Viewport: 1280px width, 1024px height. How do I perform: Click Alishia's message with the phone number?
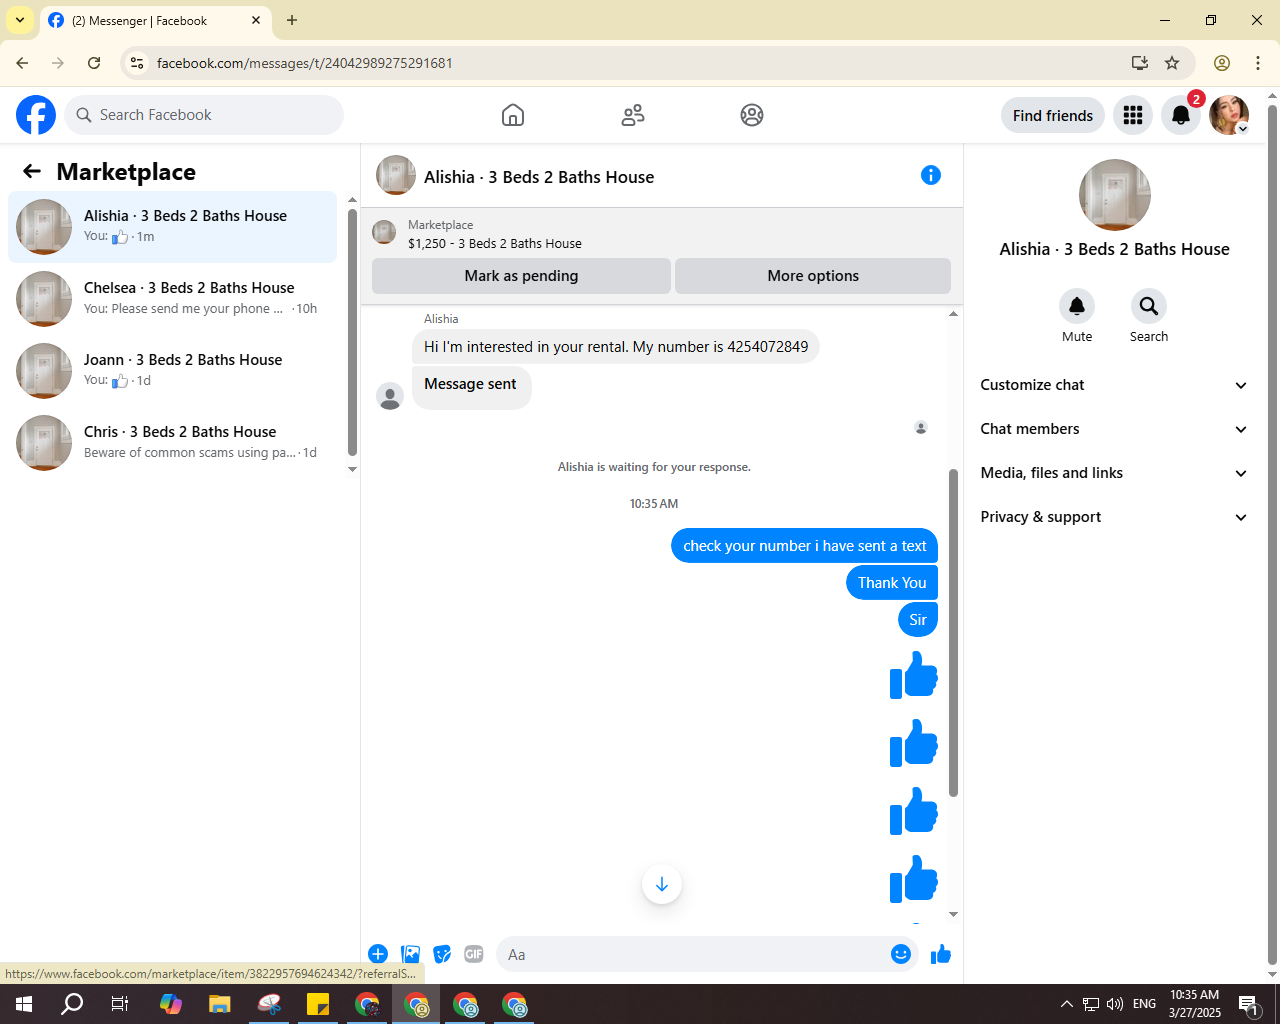(x=616, y=347)
